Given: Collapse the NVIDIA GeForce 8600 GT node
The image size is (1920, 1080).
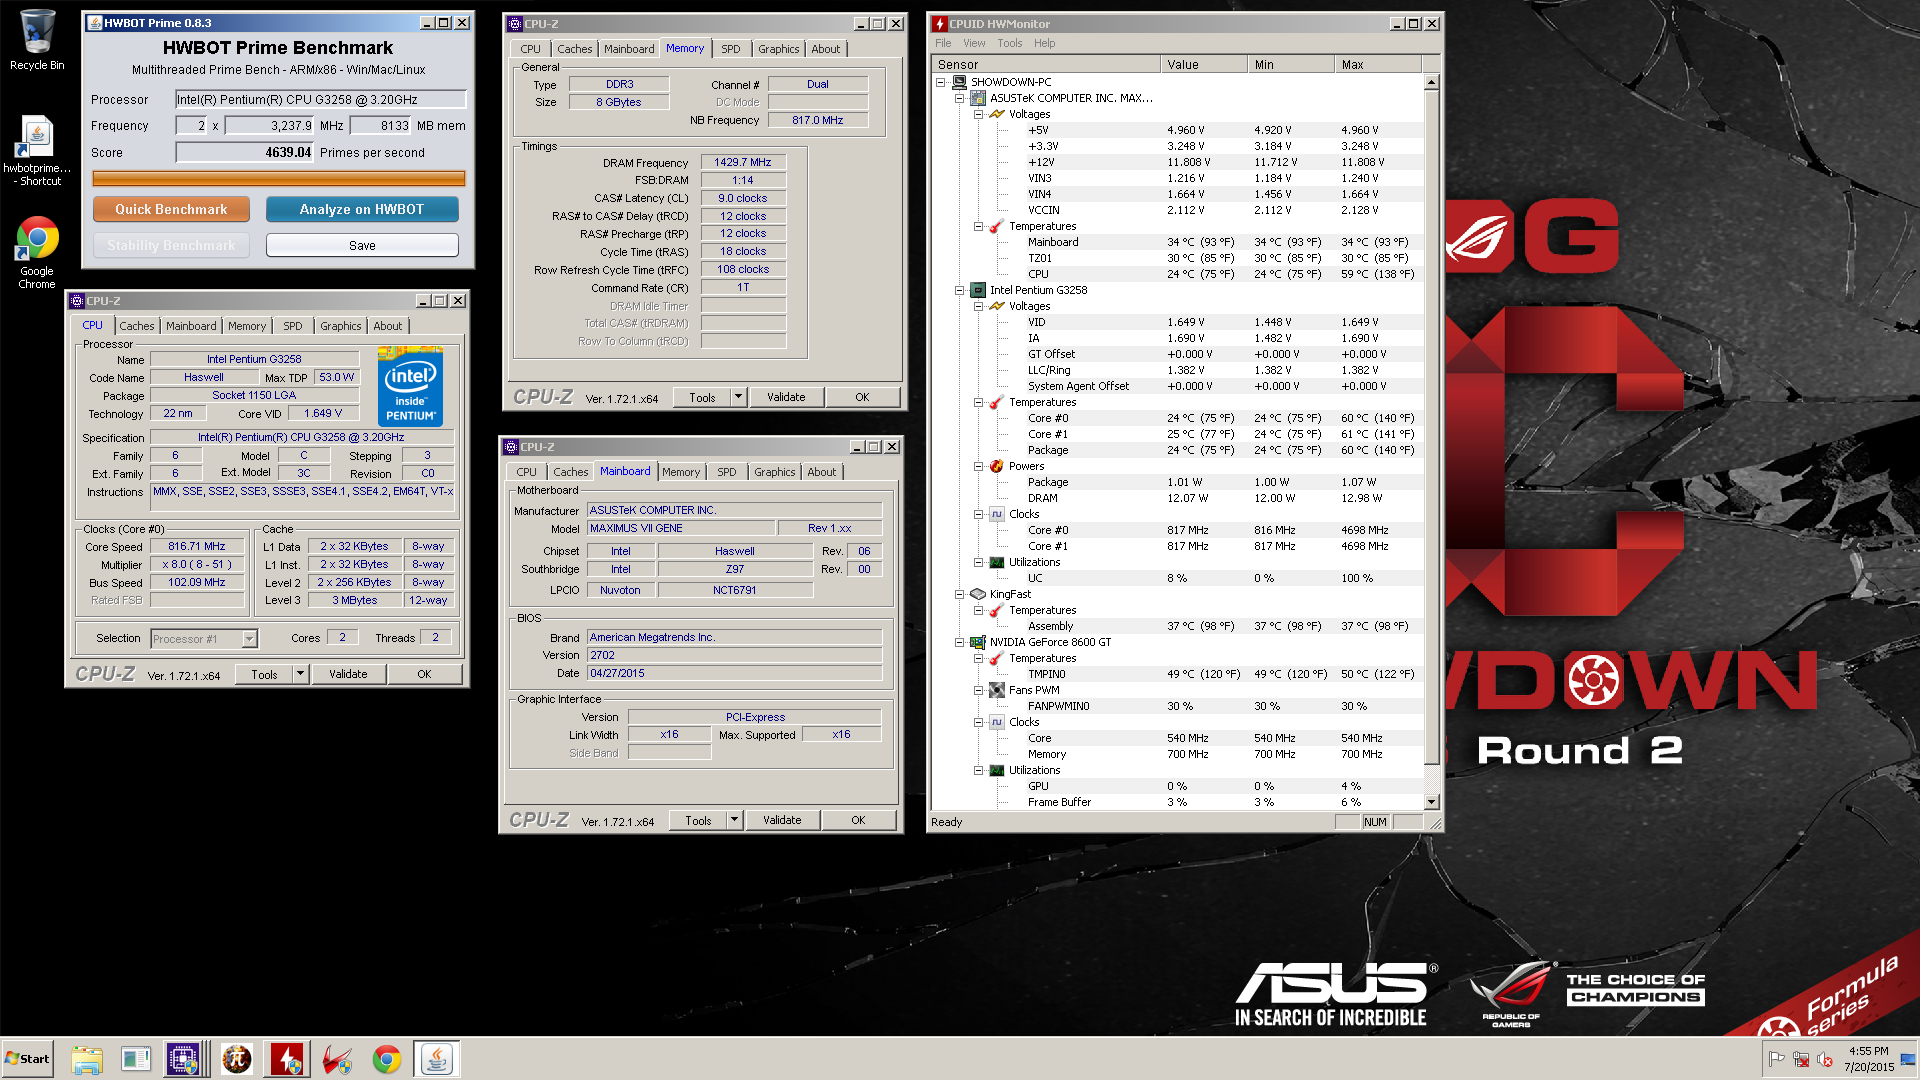Looking at the screenshot, I should pos(960,642).
